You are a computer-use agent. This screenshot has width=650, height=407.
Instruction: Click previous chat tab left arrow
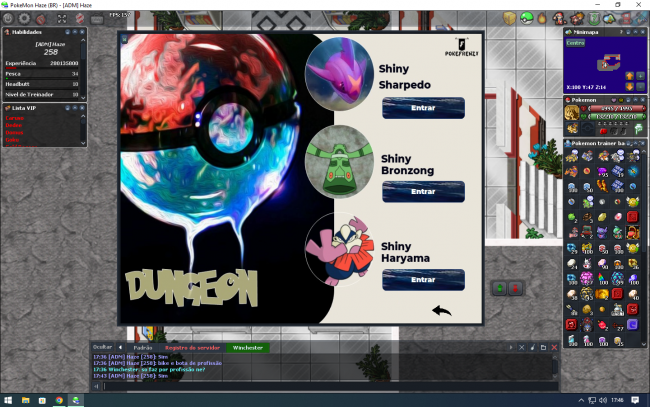coord(120,347)
